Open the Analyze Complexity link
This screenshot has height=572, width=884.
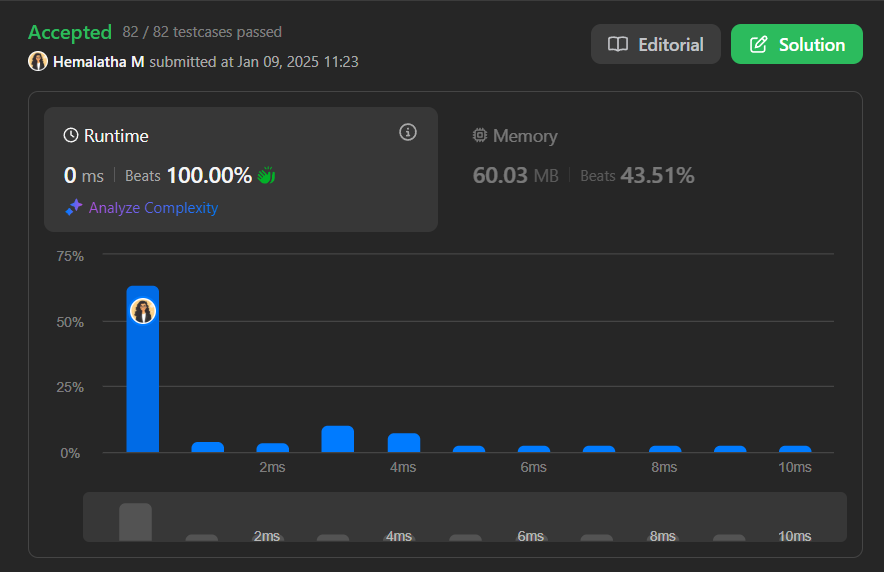click(x=153, y=208)
